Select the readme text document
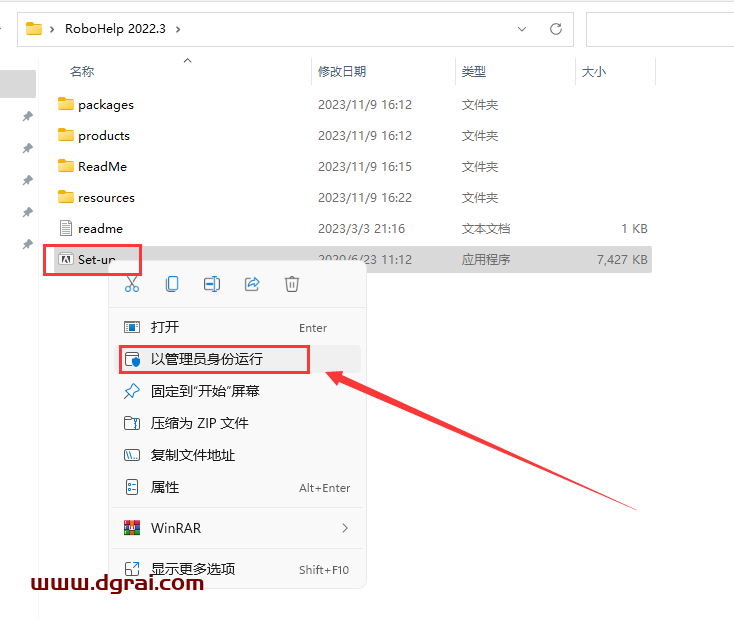 pos(100,229)
